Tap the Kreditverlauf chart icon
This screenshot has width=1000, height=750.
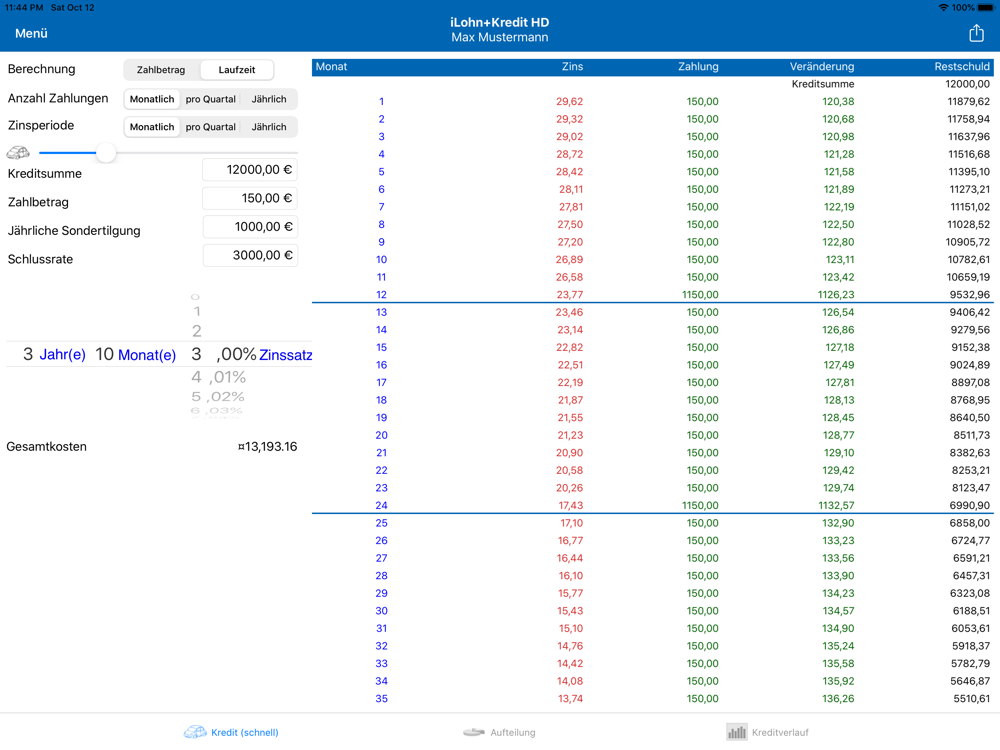(x=737, y=732)
